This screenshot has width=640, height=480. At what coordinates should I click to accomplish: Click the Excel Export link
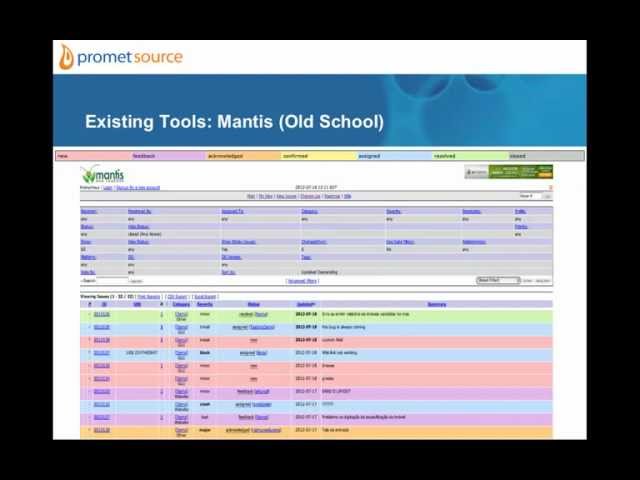pos(205,297)
